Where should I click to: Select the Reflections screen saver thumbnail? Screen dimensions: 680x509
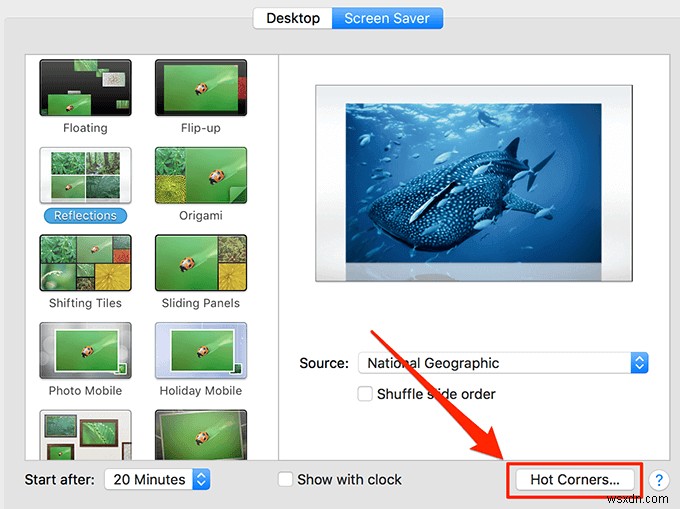pyautogui.click(x=85, y=175)
